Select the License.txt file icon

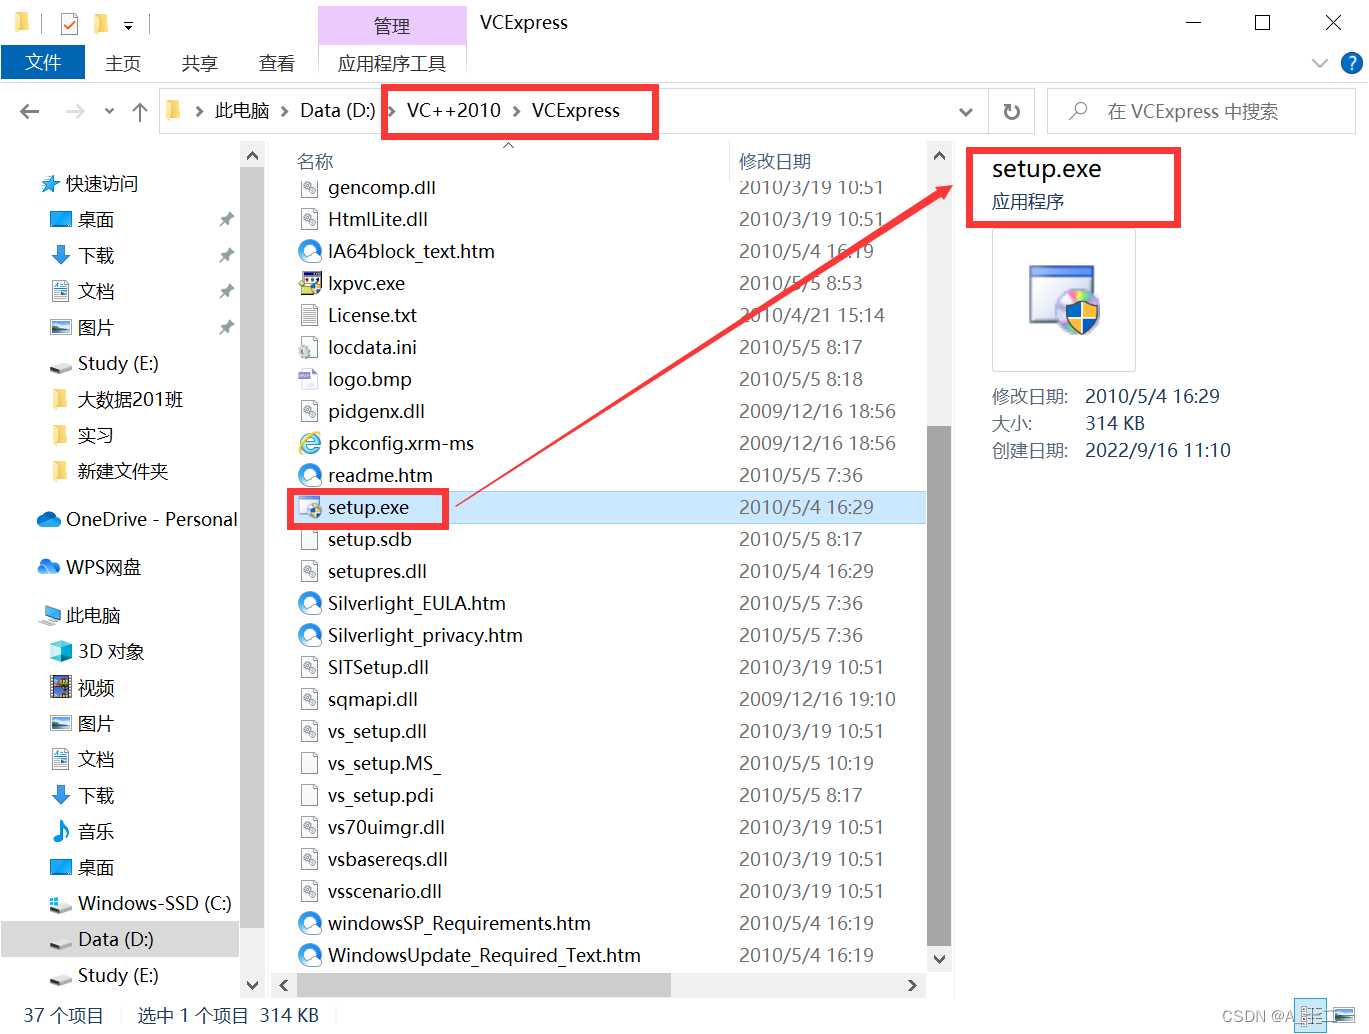click(310, 315)
